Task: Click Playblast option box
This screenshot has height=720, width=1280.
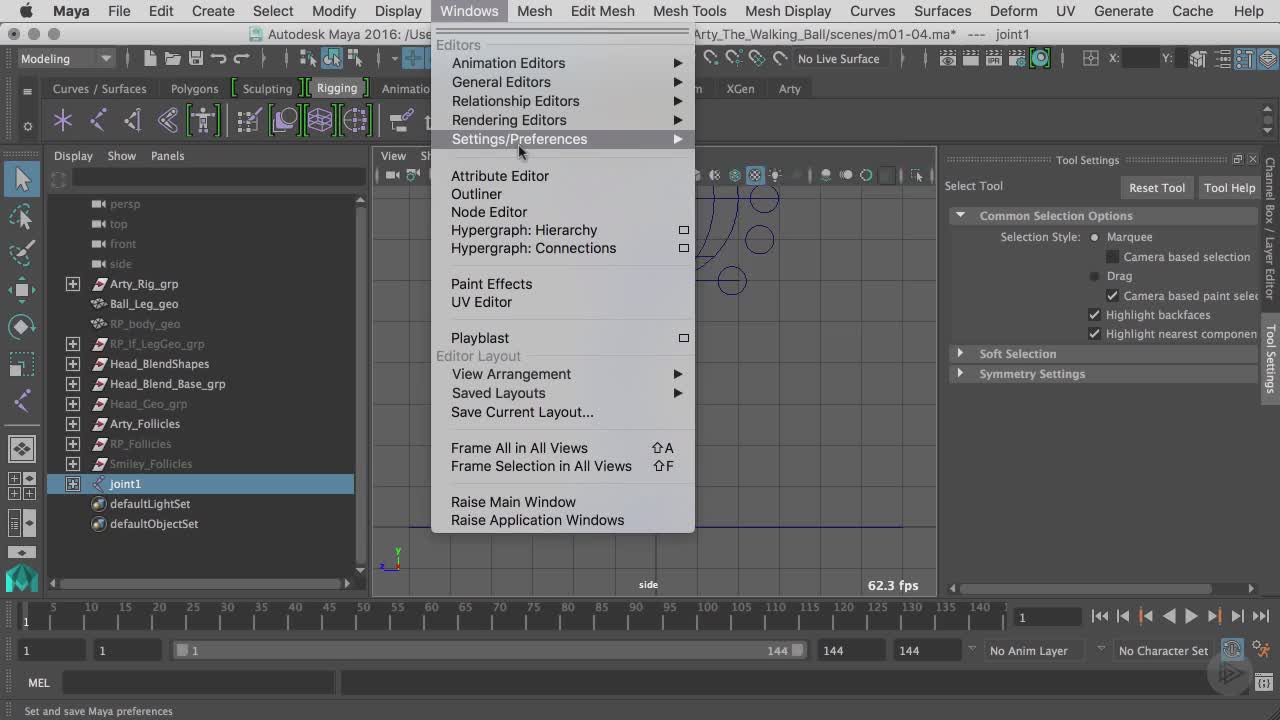Action: pos(684,338)
